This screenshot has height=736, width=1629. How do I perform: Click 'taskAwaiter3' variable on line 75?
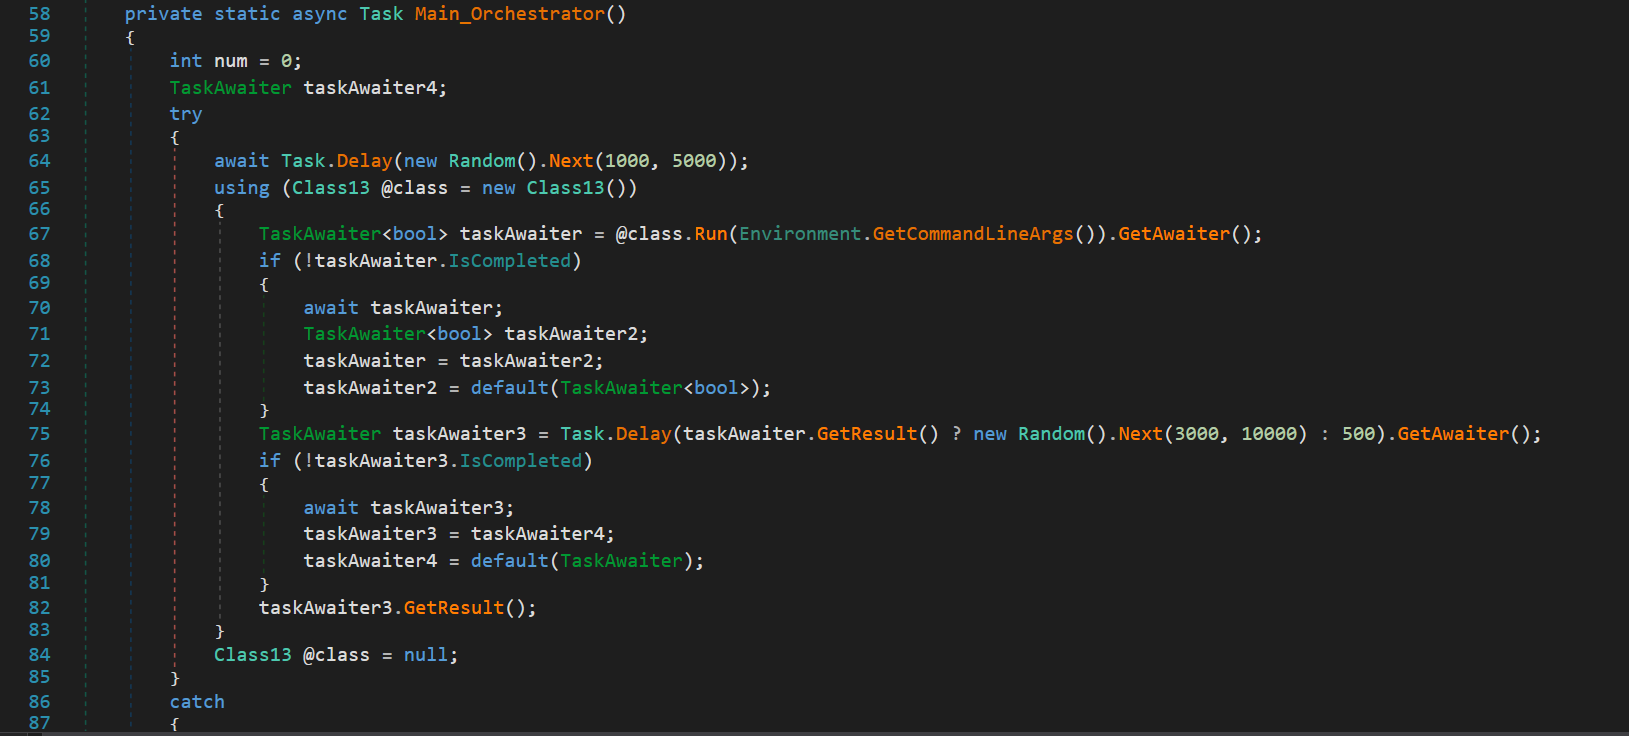[459, 434]
